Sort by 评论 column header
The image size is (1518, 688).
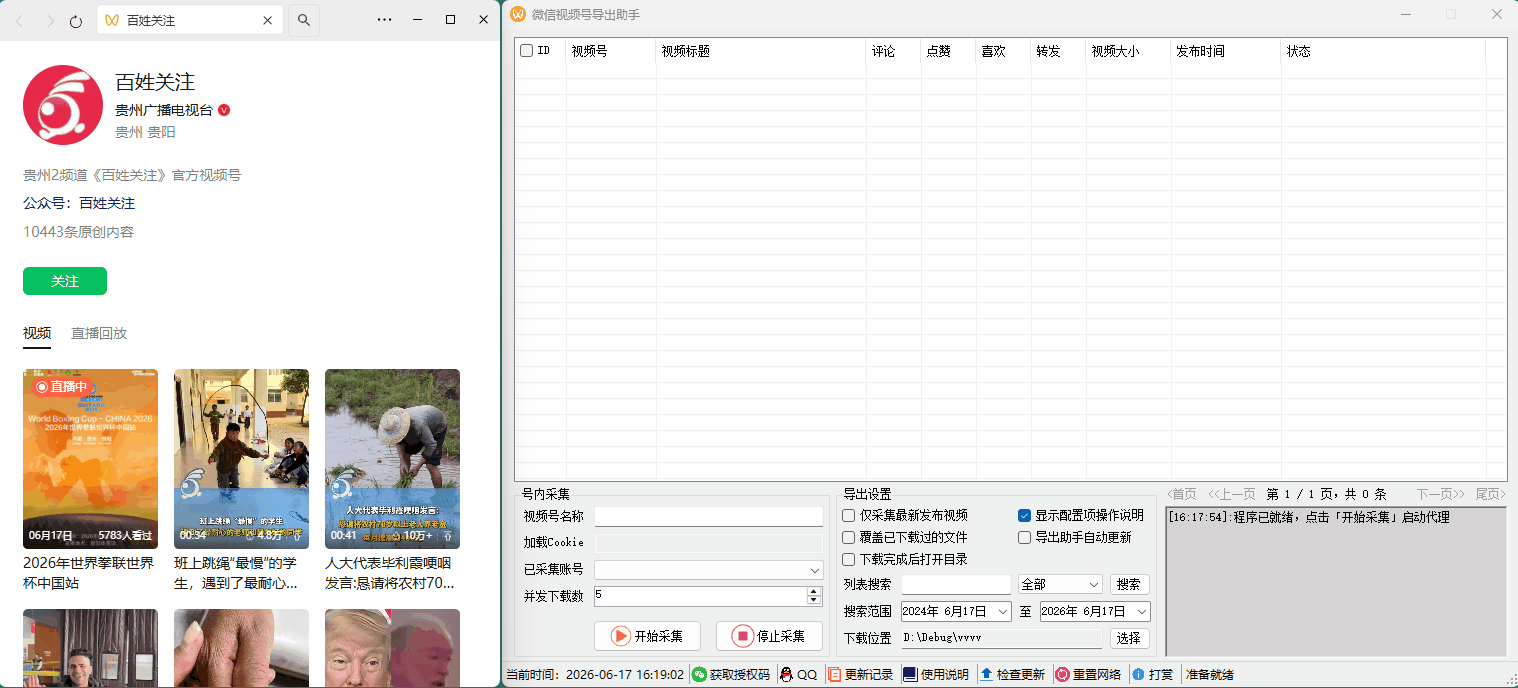pos(893,51)
